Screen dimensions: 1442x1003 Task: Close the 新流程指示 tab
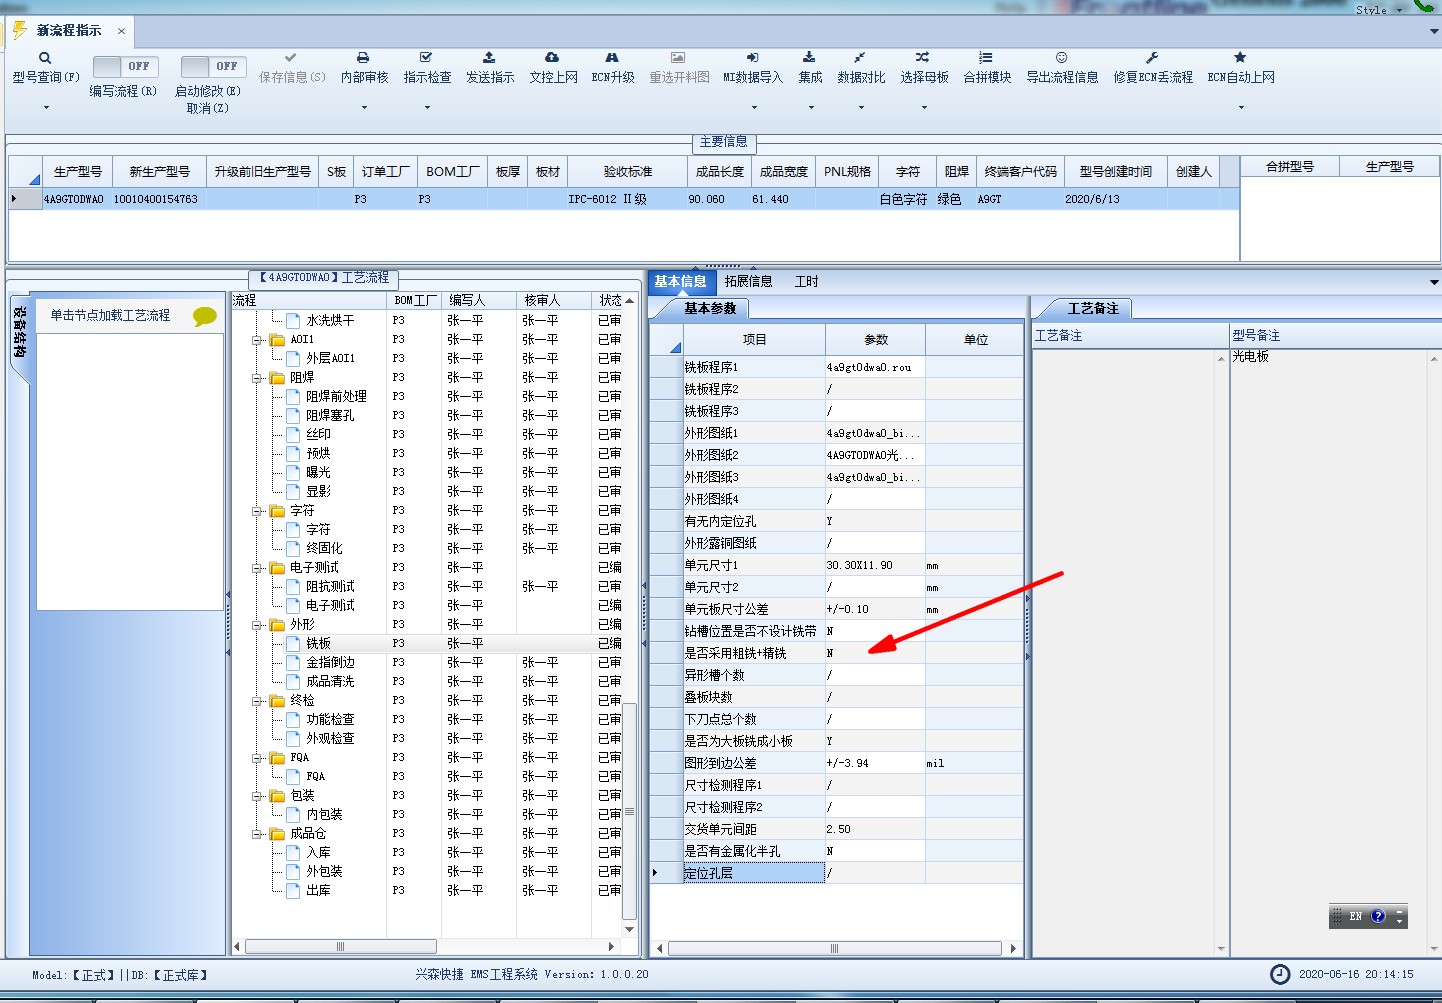click(121, 31)
